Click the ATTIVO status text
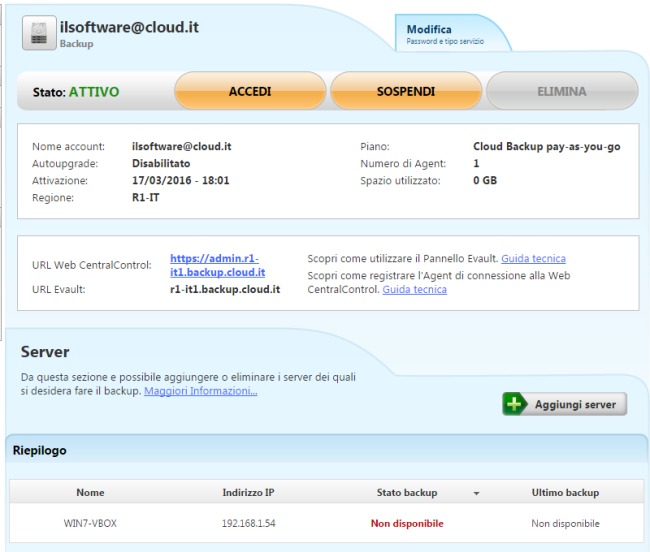 (x=94, y=92)
